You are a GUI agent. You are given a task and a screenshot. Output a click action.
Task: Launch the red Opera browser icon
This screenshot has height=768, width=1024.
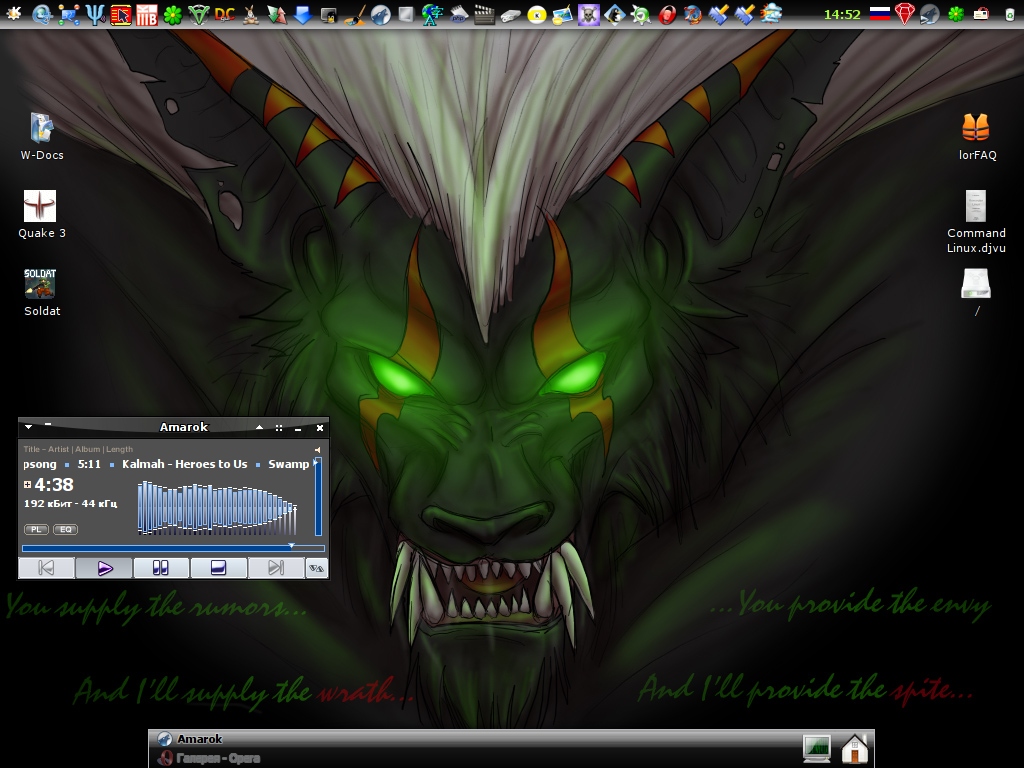tap(667, 14)
